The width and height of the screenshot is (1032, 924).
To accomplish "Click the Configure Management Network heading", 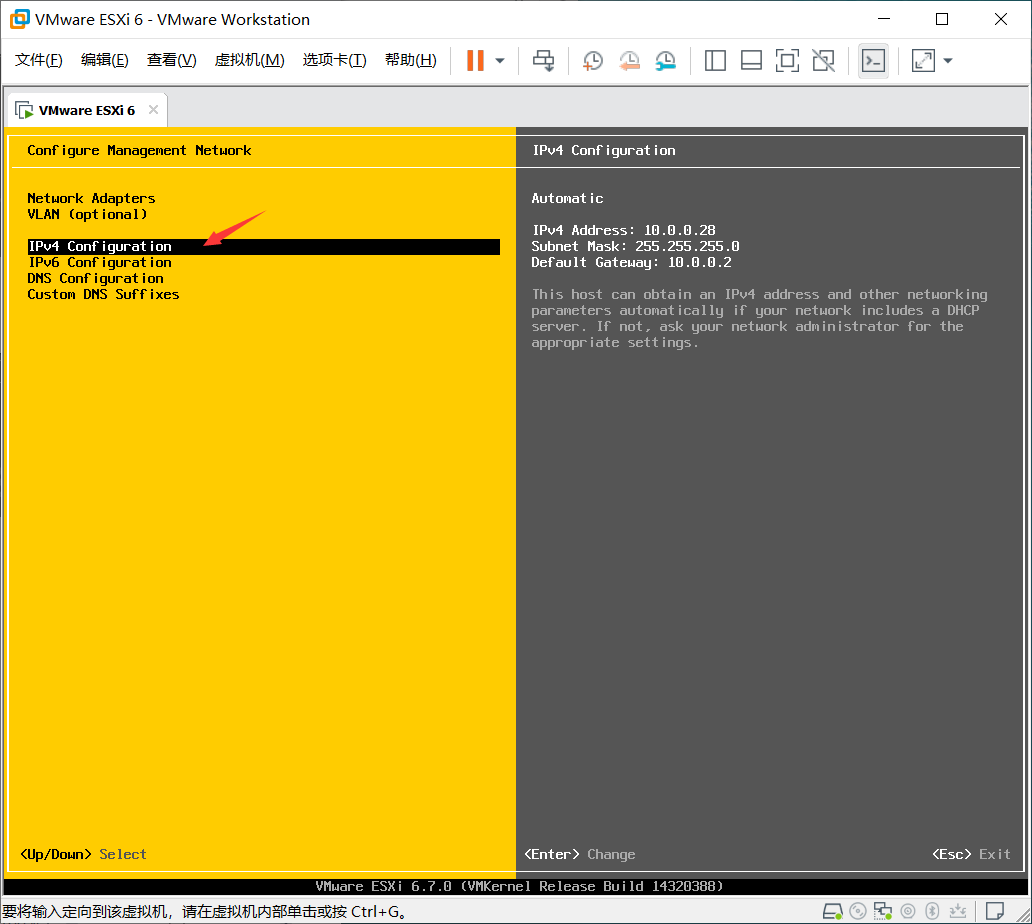I will [x=139, y=150].
